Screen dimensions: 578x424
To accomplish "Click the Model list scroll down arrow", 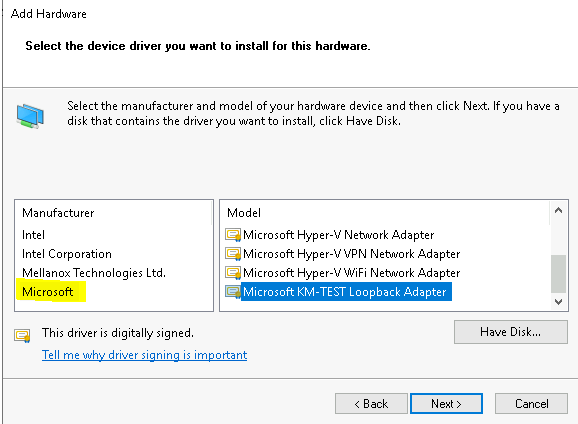I will 558,302.
